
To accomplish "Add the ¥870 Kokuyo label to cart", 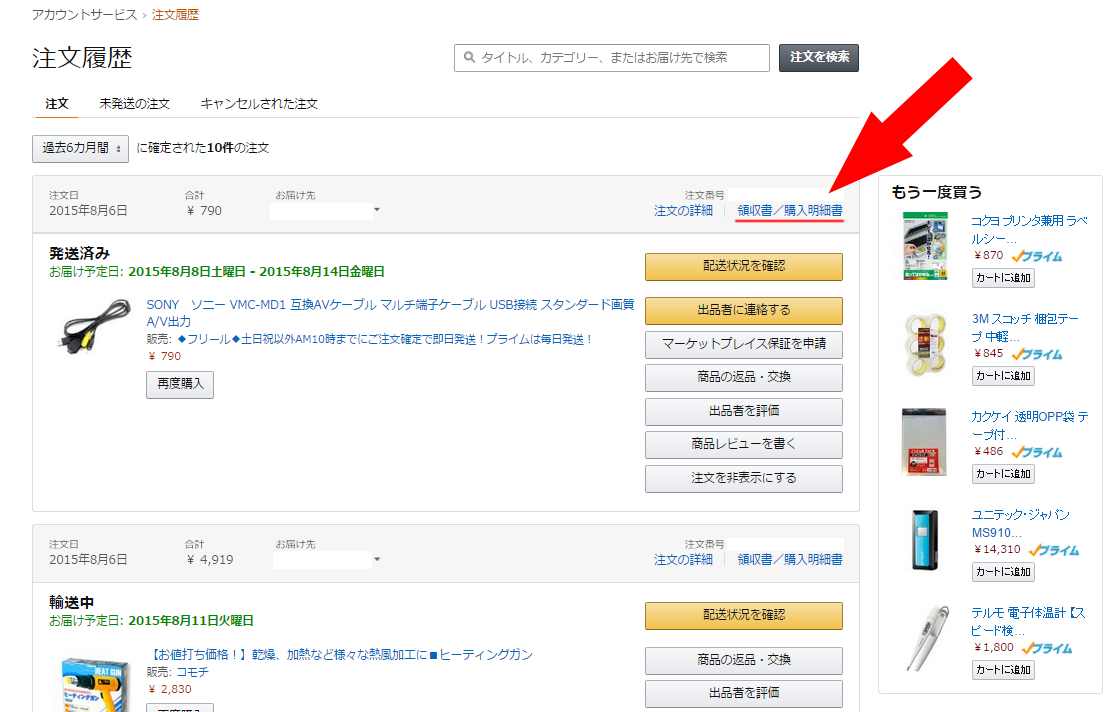I will click(1003, 278).
